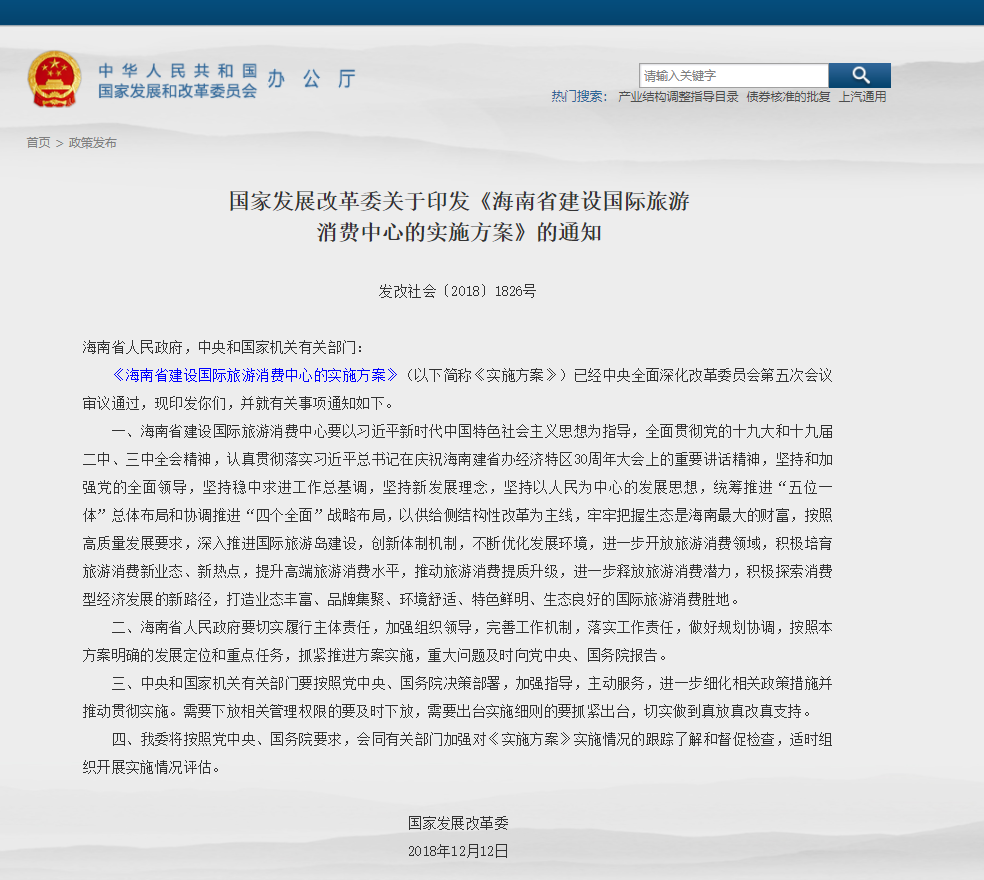The height and width of the screenshot is (880, 984).
Task: Click the 热门搜索 label
Action: tap(579, 97)
